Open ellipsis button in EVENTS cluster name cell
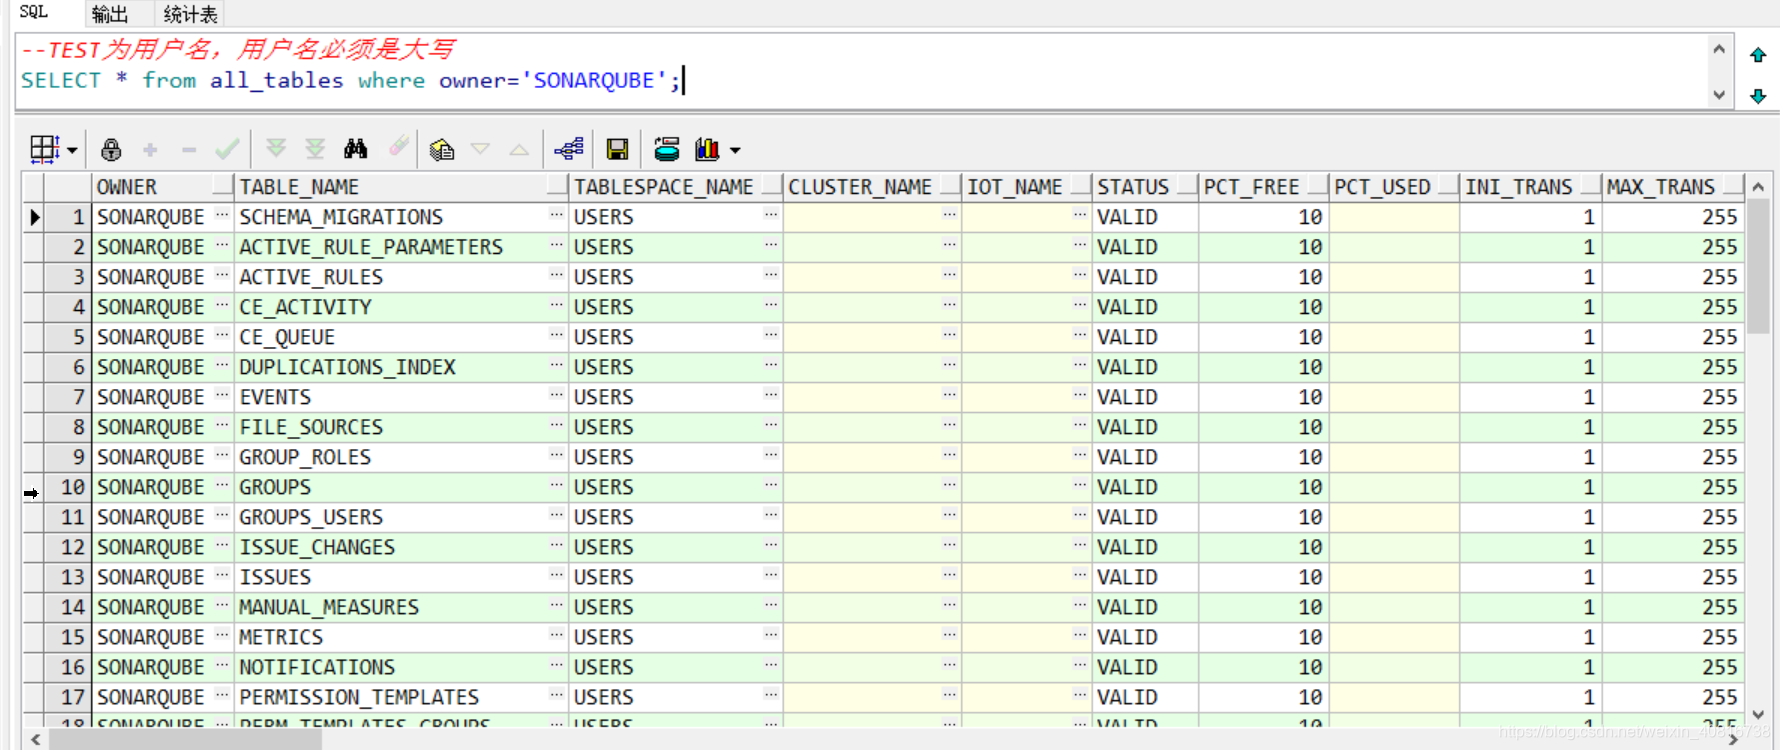Viewport: 1780px width, 750px height. click(x=949, y=395)
